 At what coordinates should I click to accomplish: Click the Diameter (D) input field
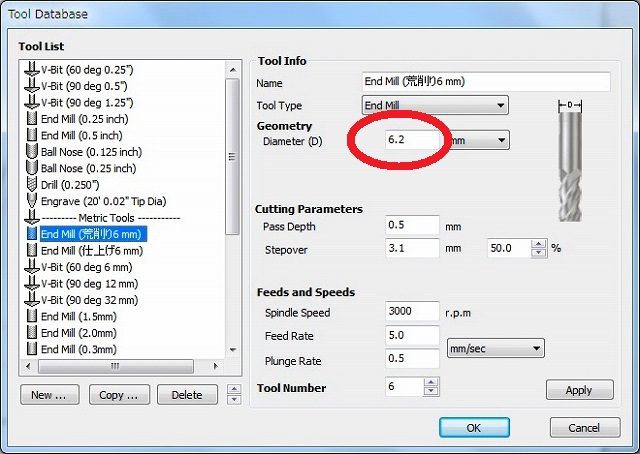point(412,141)
